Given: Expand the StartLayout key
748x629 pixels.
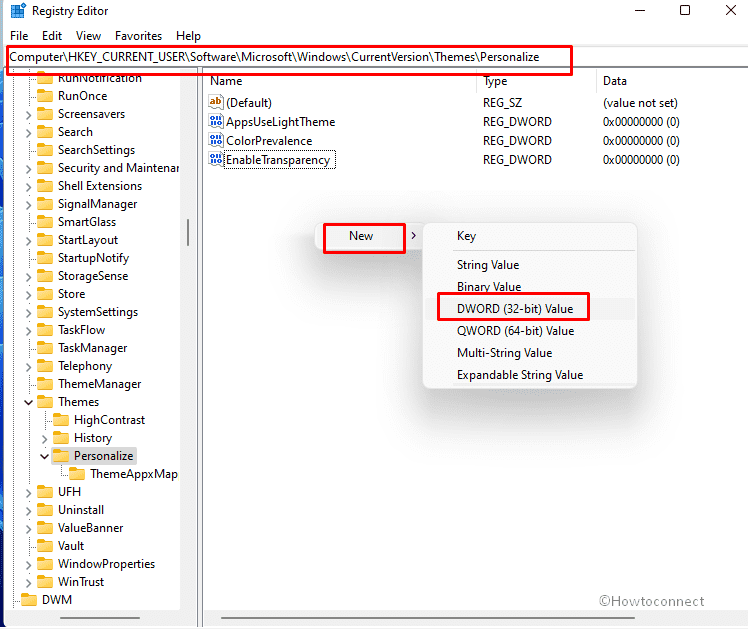Looking at the screenshot, I should point(28,241).
